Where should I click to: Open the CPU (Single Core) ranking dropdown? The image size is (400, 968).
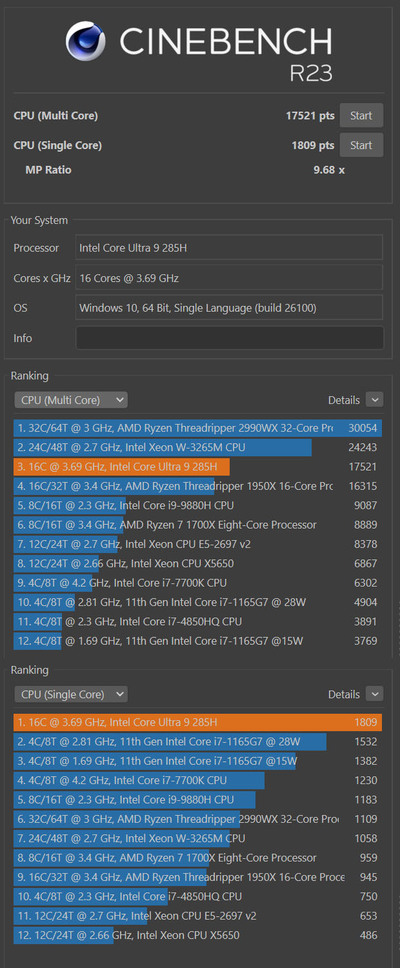(x=70, y=694)
